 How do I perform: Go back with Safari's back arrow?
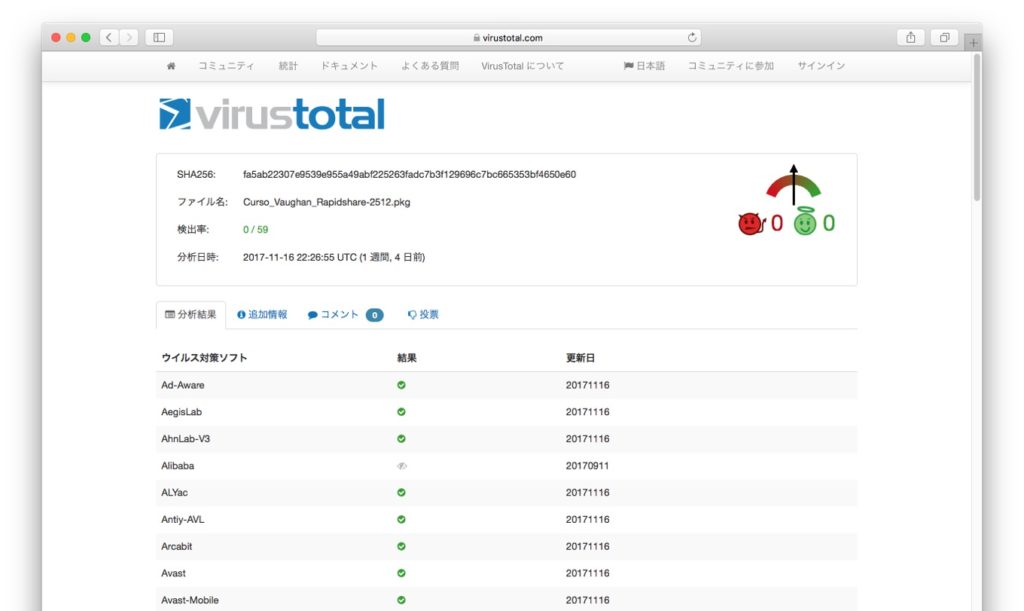110,37
